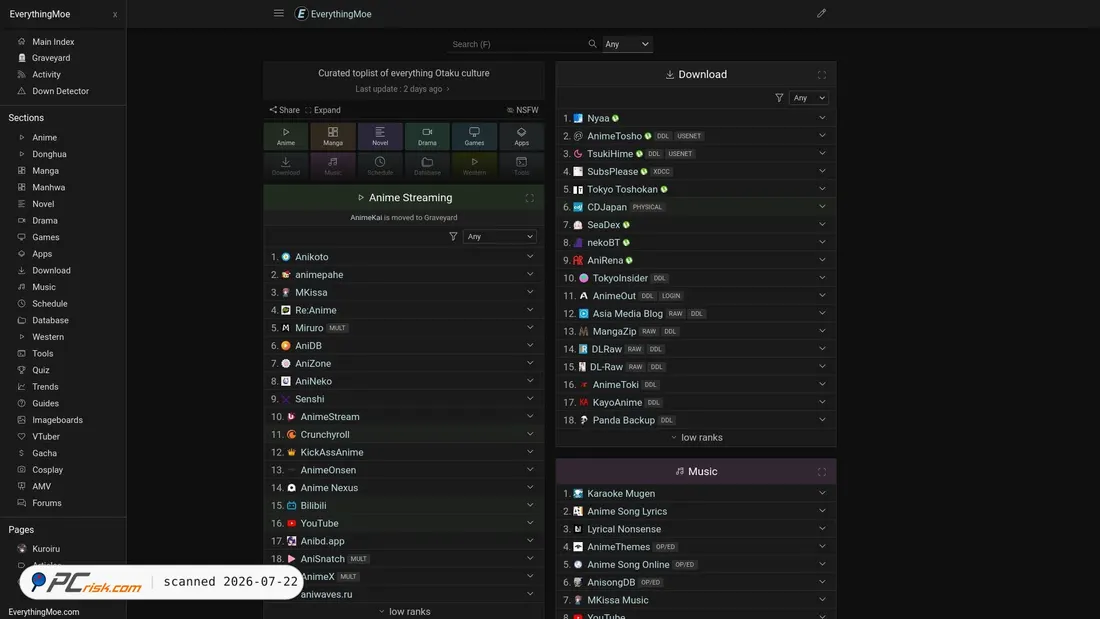Click the pencil edit icon
The image size is (1100, 619).
point(821,13)
